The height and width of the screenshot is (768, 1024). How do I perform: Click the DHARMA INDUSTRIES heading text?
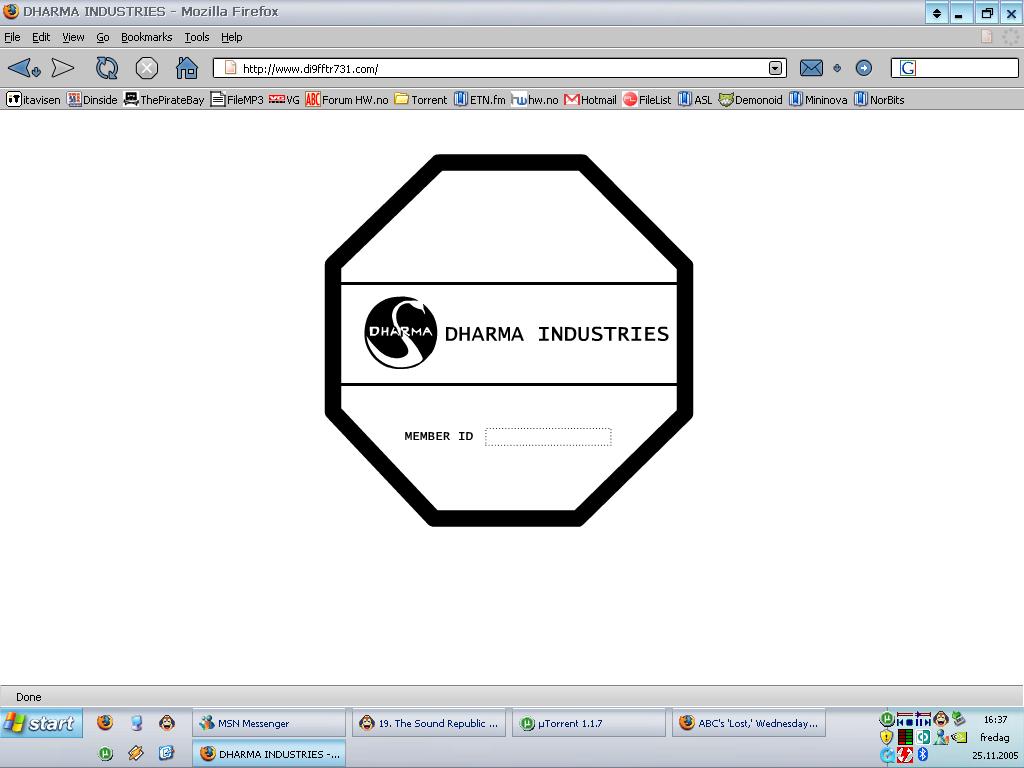pos(556,334)
